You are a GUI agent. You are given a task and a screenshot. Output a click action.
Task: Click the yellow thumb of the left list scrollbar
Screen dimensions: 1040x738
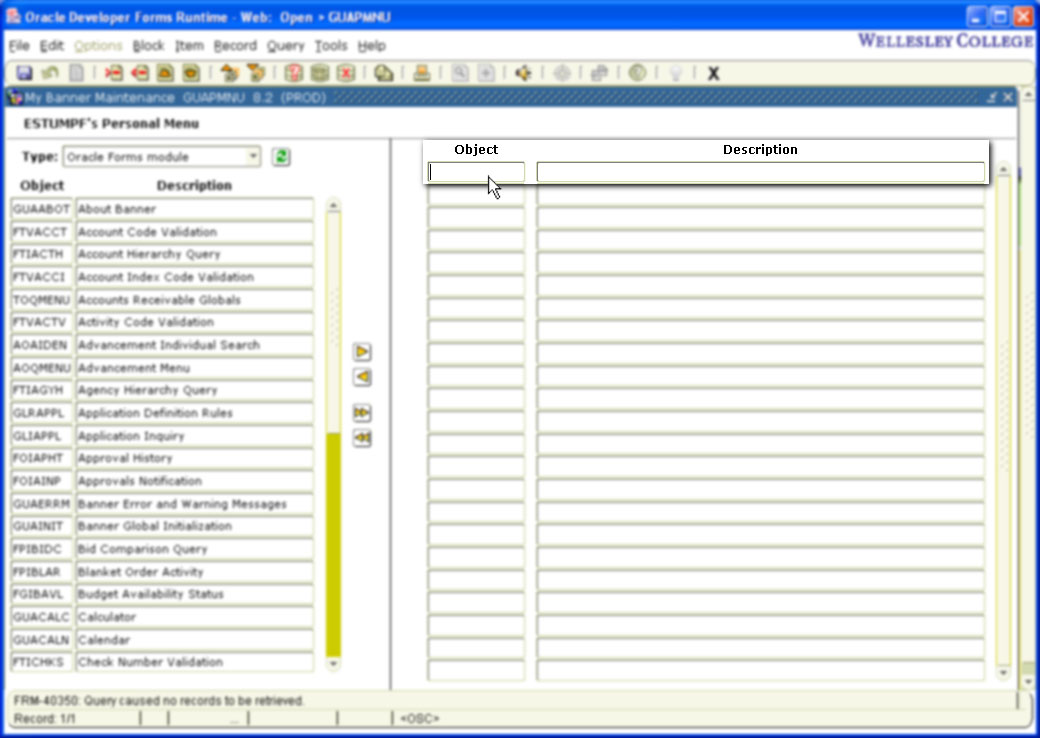coord(334,544)
